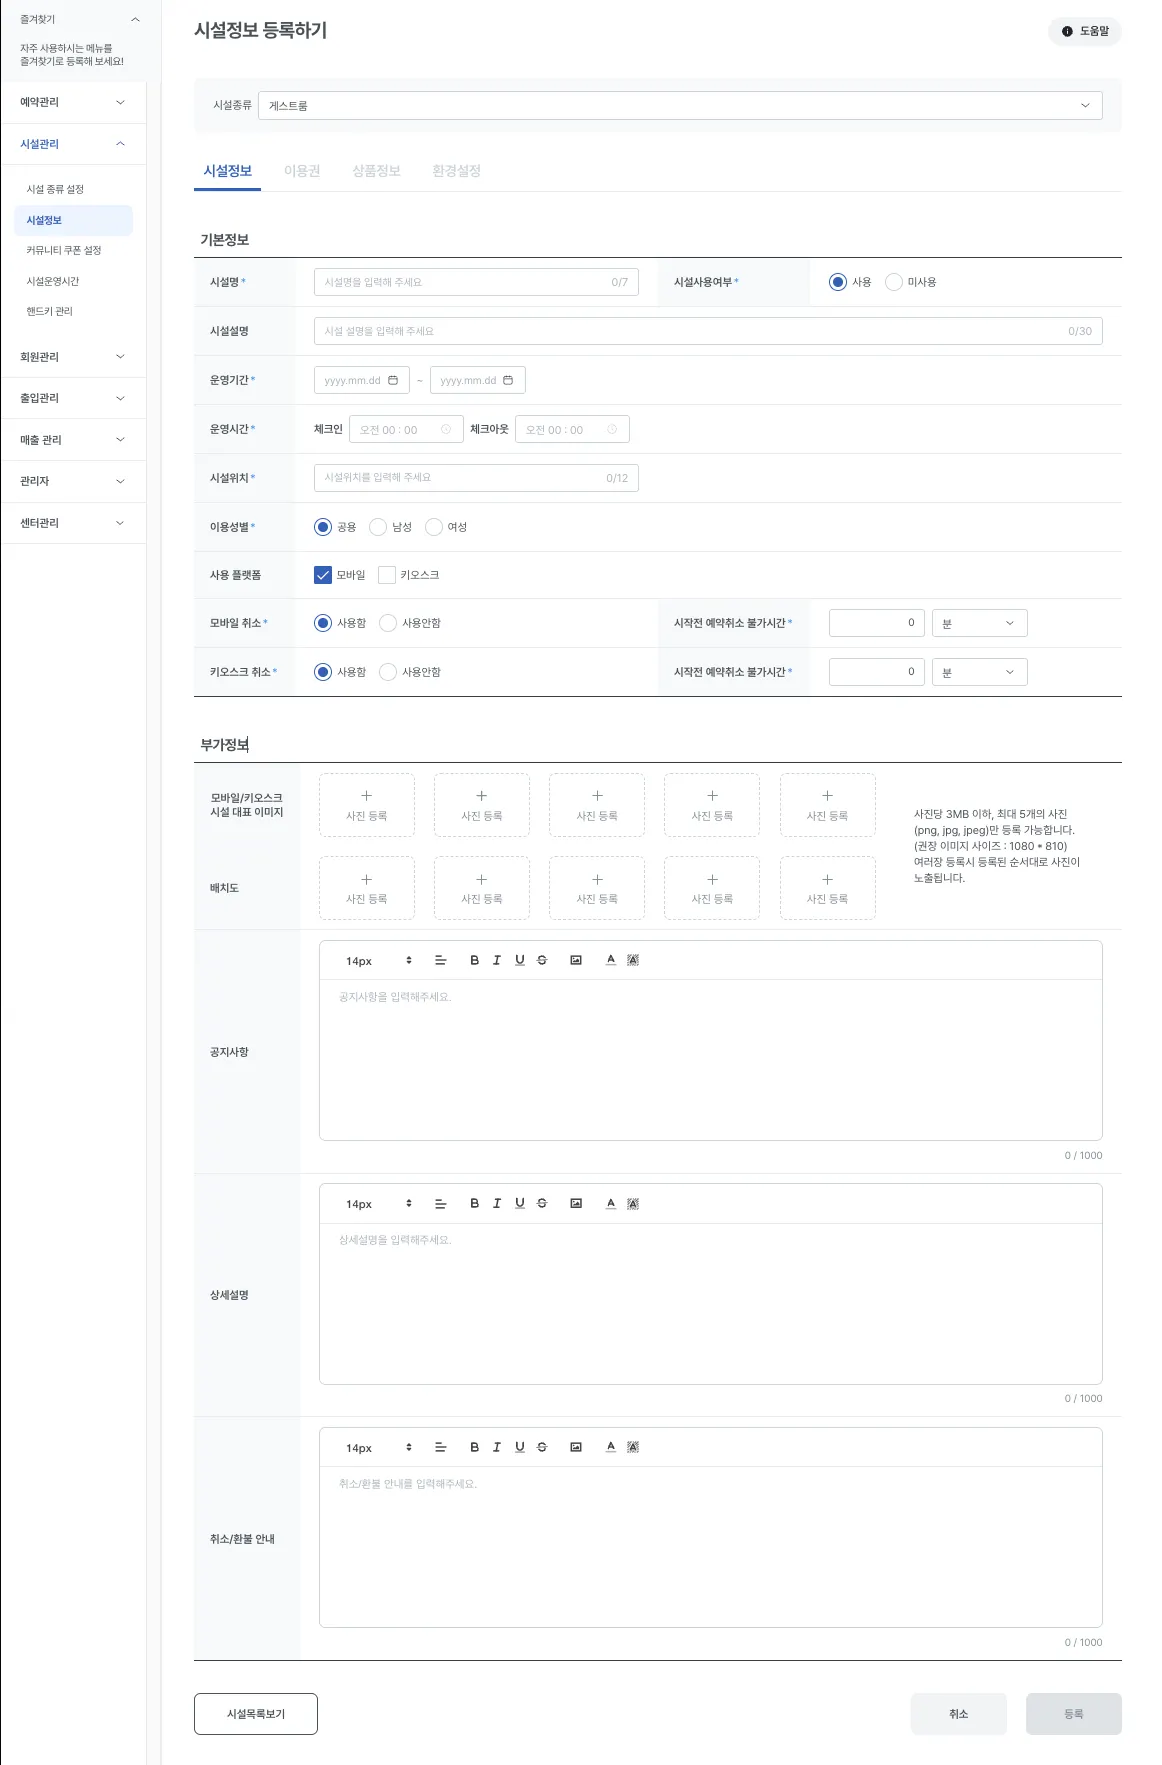This screenshot has width=1162, height=1765.
Task: Open the 시설종류 게스트룸 dropdown
Action: point(680,105)
